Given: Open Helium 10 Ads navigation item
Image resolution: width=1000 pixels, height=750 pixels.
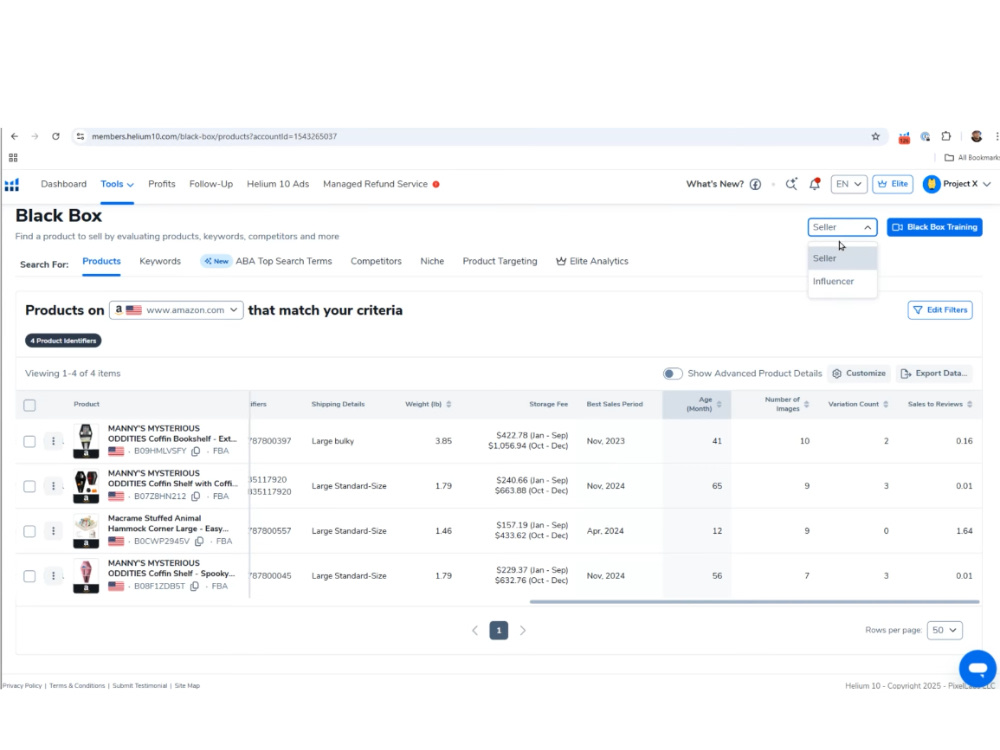Looking at the screenshot, I should [x=278, y=184].
